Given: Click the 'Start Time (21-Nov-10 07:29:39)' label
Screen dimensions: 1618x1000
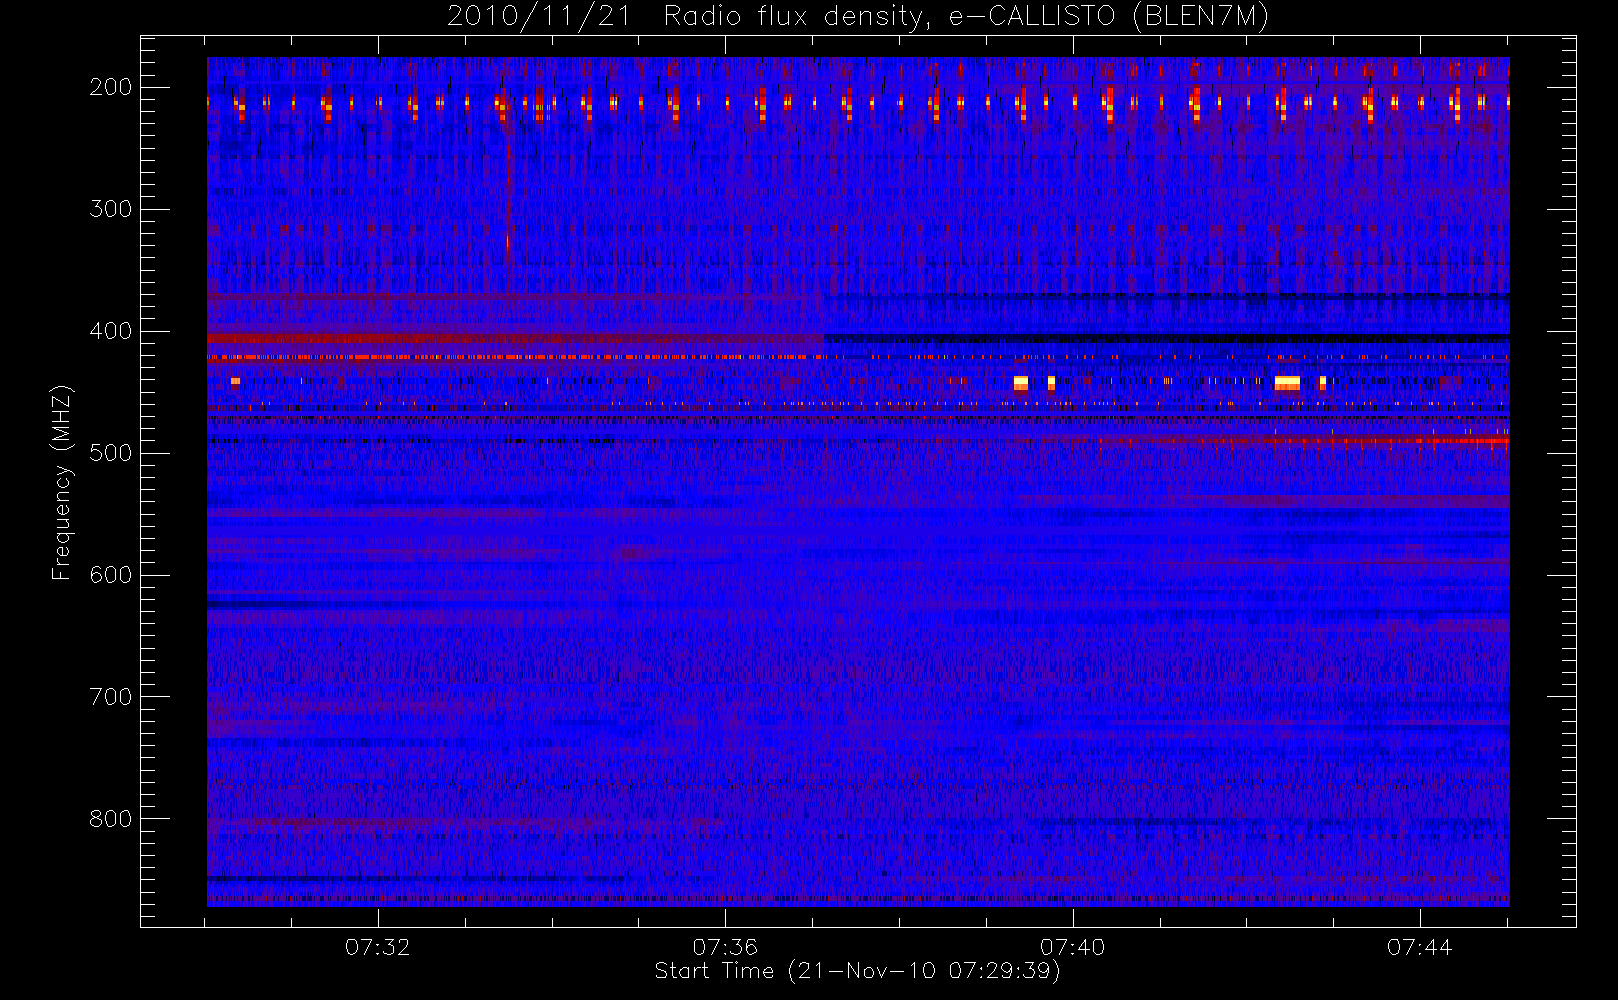Looking at the screenshot, I should 857,971.
